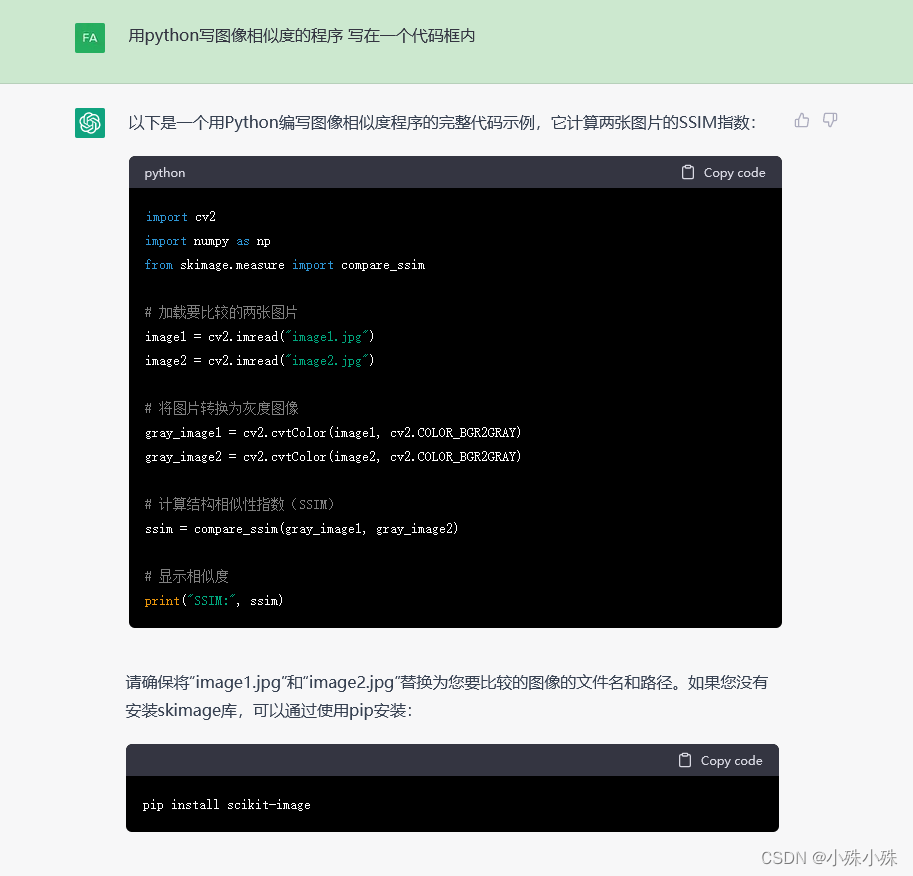Image resolution: width=913 pixels, height=876 pixels.
Task: Click the print("SSIM:", ssim) line
Action: [x=214, y=601]
